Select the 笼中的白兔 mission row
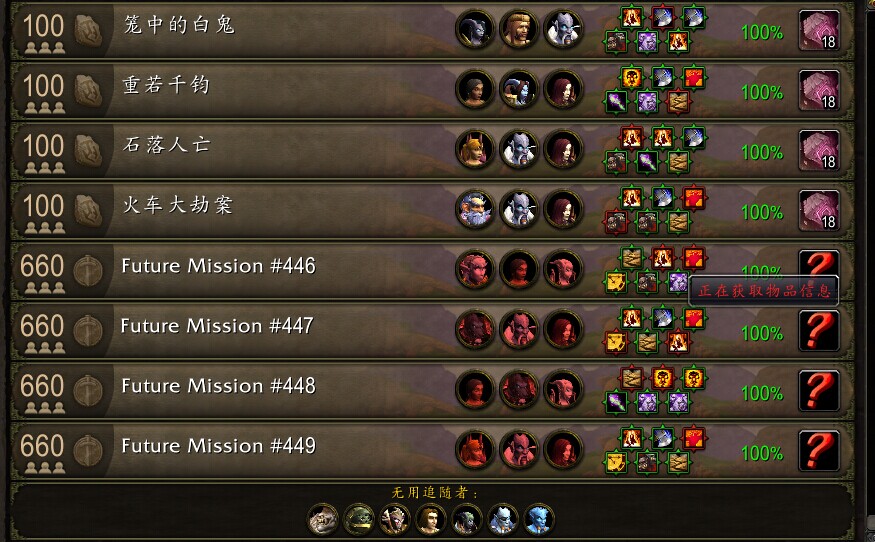Viewport: 875px width, 542px height. point(431,30)
